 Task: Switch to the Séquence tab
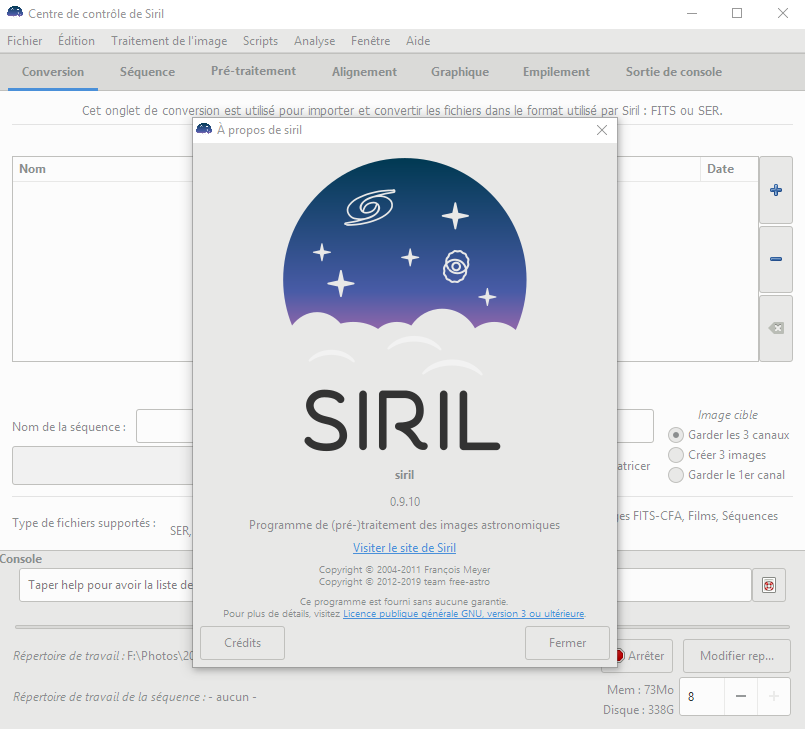tap(147, 72)
